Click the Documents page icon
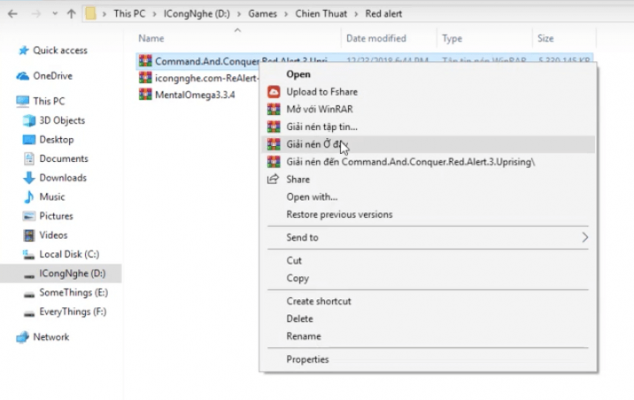The height and width of the screenshot is (400, 634). pyautogui.click(x=29, y=158)
